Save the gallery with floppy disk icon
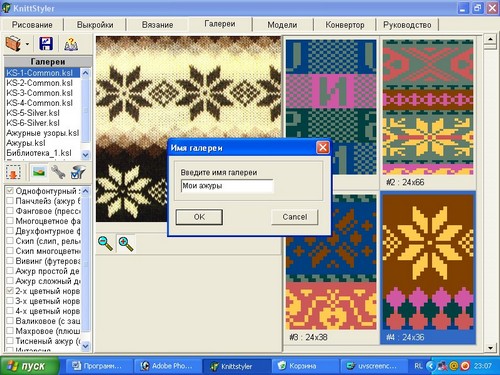This screenshot has width=500, height=375. pyautogui.click(x=46, y=44)
